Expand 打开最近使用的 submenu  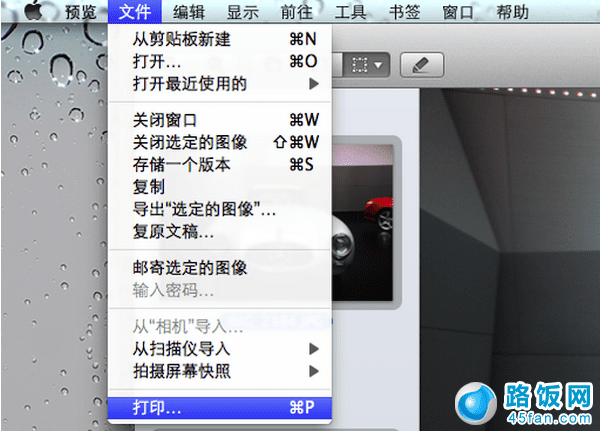220,83
